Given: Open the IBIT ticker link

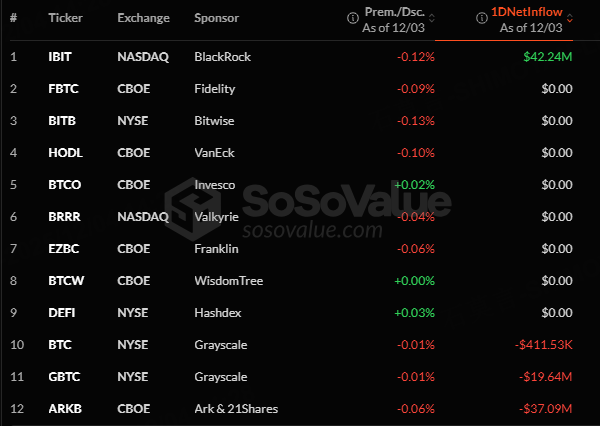Looking at the screenshot, I should (60, 57).
